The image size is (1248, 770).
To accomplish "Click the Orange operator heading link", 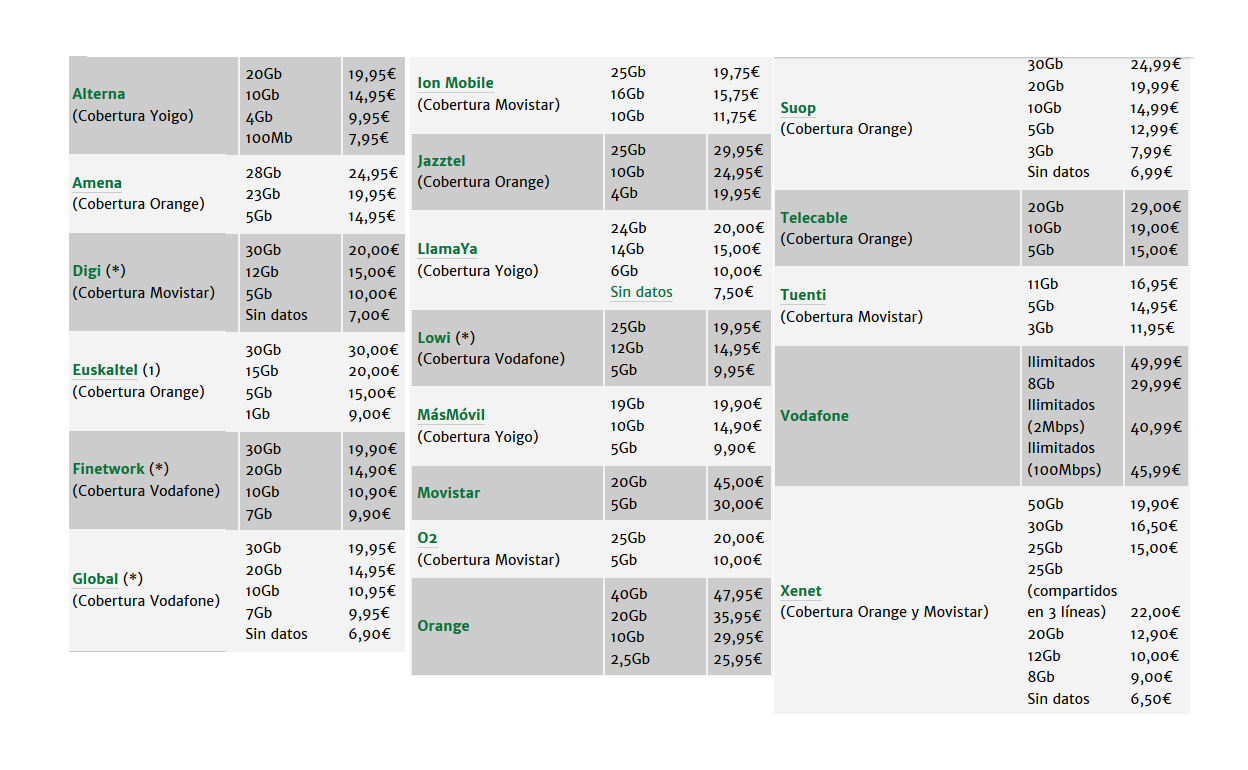I will pyautogui.click(x=443, y=626).
